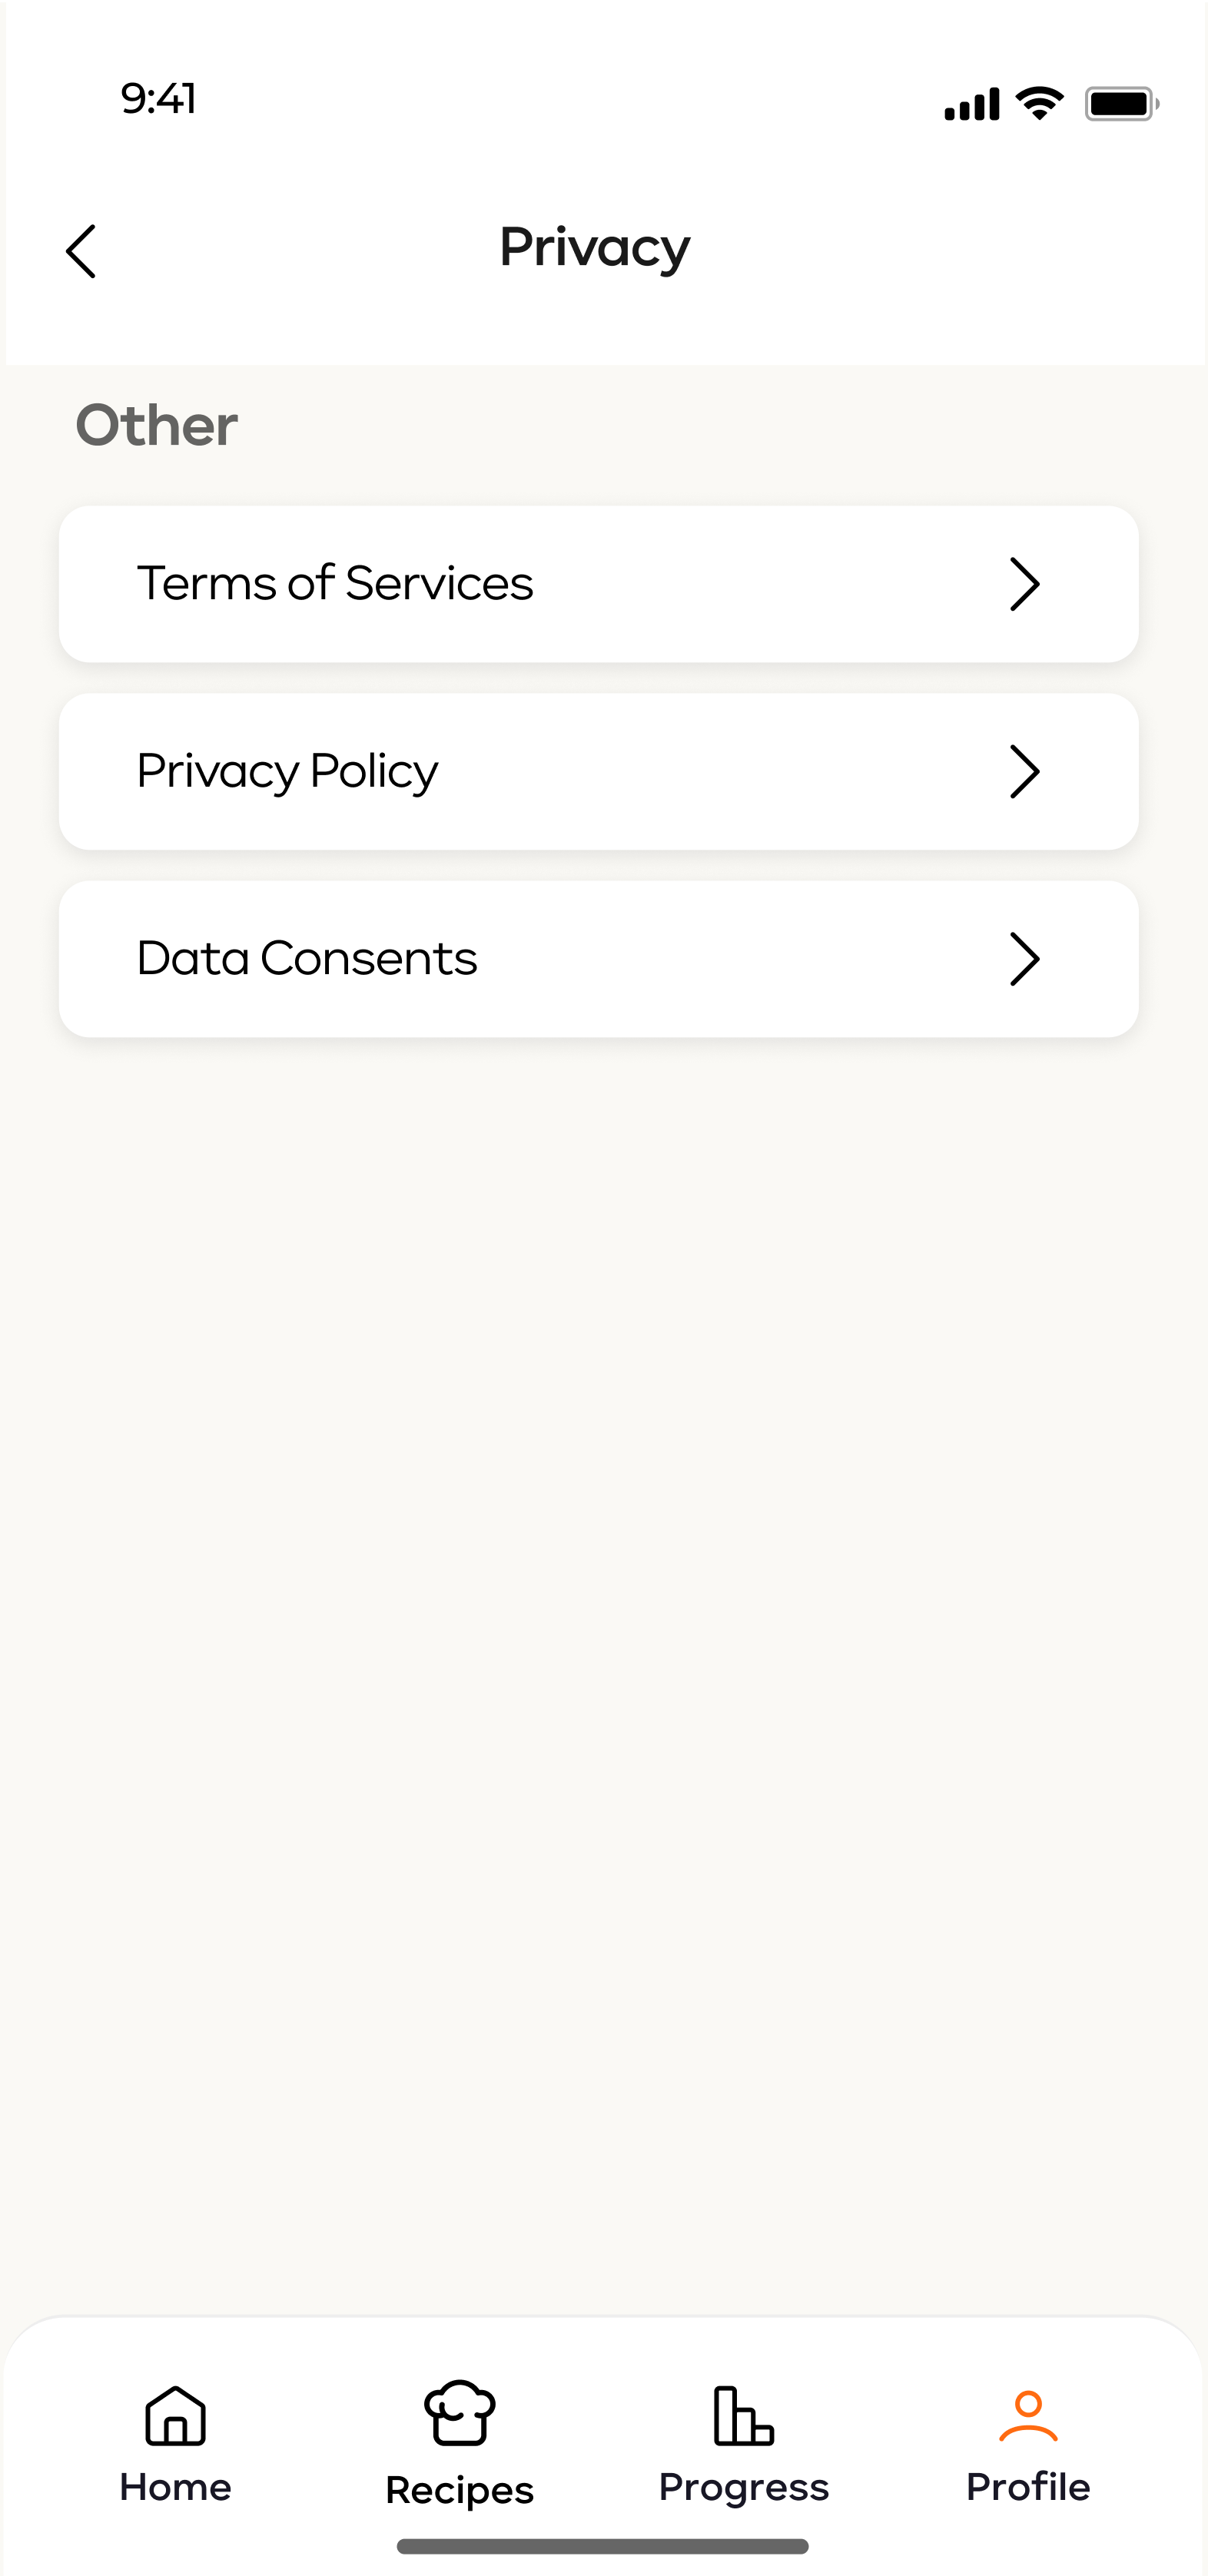Open the Data Consents row
This screenshot has height=2576, width=1208.
(x=599, y=959)
